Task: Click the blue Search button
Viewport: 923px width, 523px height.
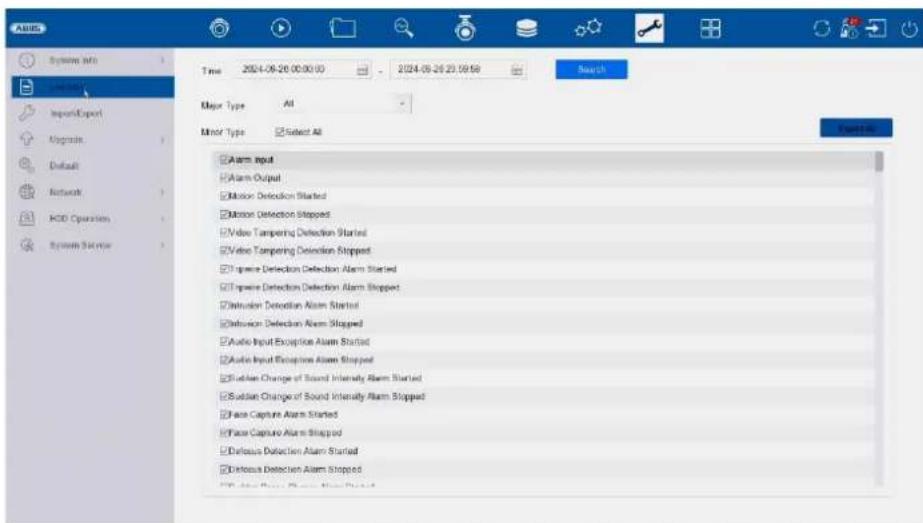Action: point(592,69)
